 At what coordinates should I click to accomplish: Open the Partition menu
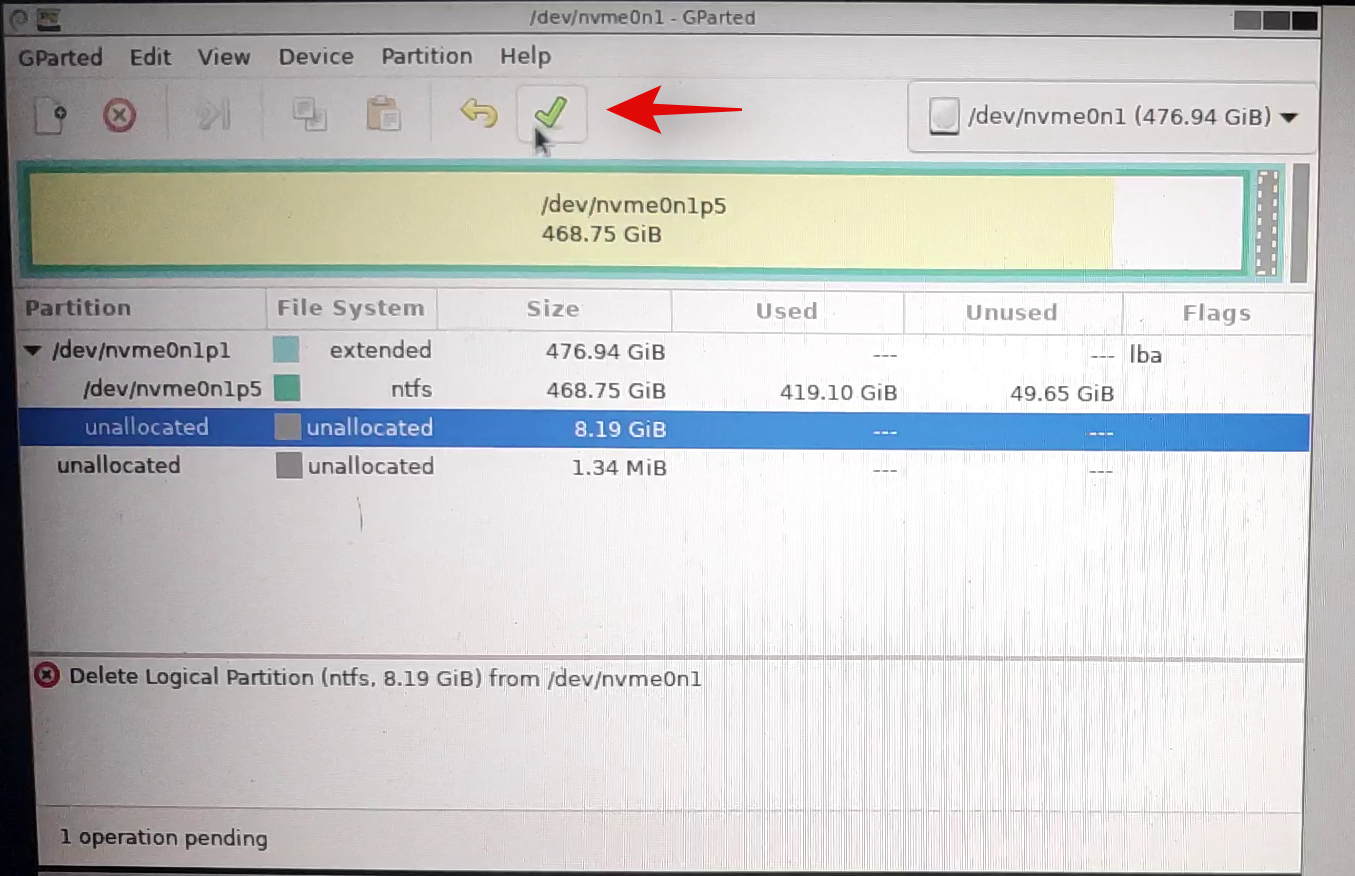[x=427, y=56]
